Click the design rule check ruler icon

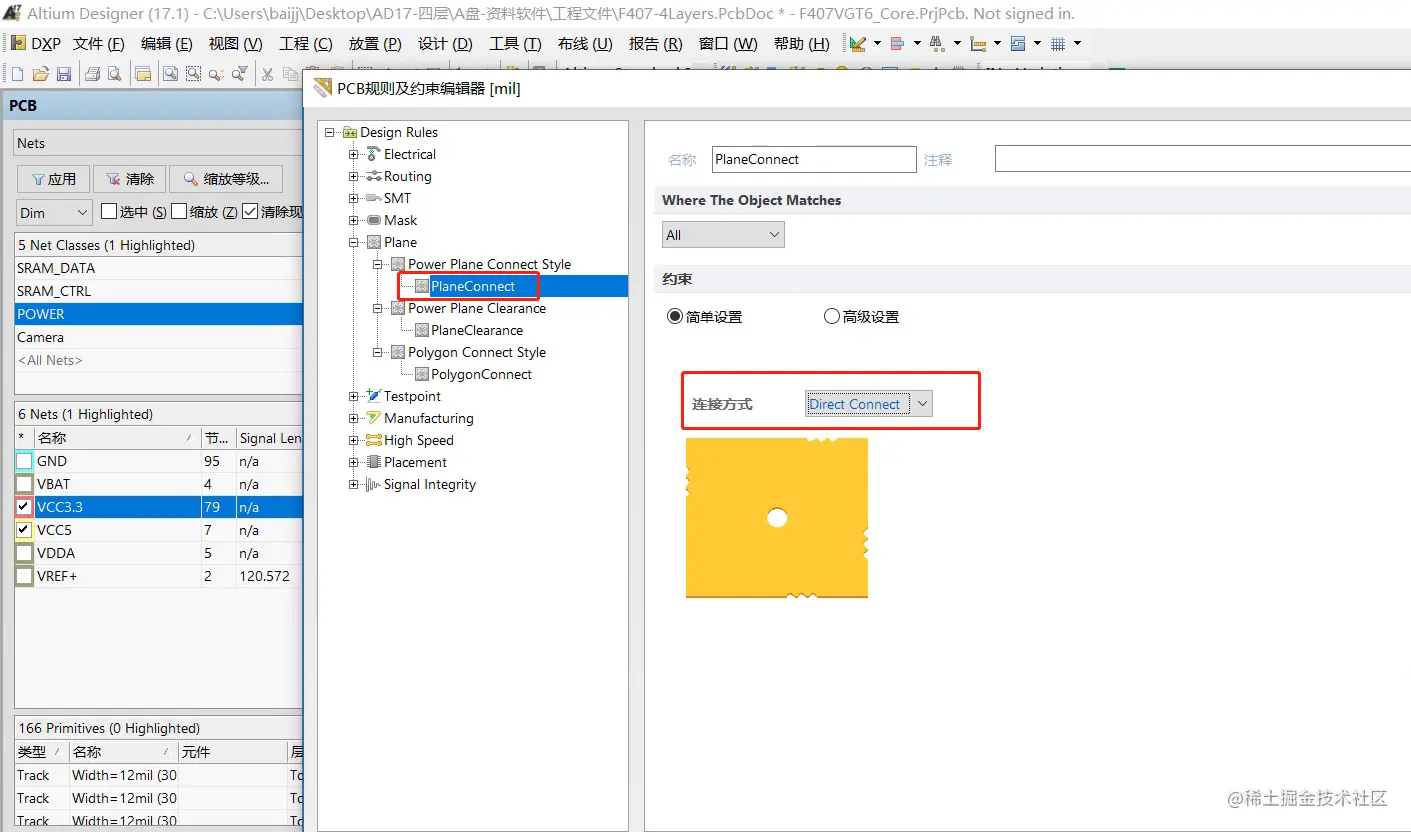(857, 44)
